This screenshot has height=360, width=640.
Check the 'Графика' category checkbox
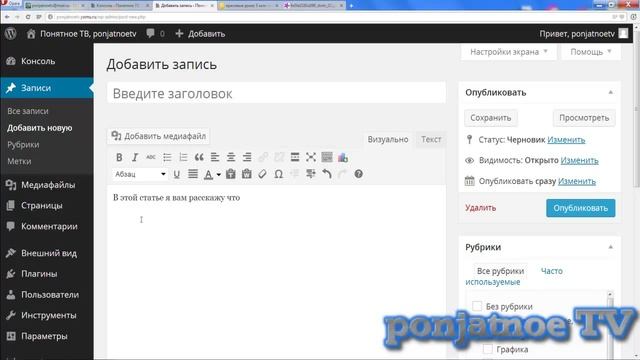point(487,349)
